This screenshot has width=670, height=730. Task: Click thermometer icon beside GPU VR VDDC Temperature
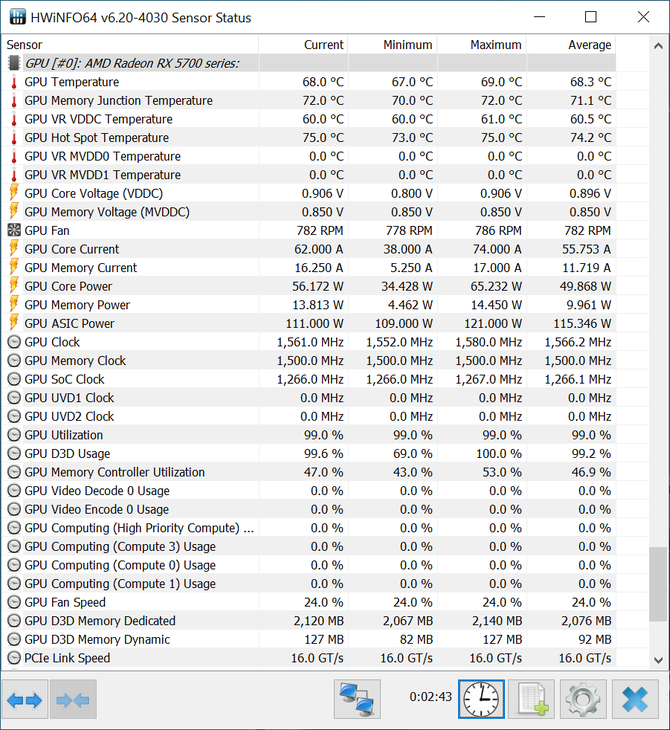[x=14, y=119]
